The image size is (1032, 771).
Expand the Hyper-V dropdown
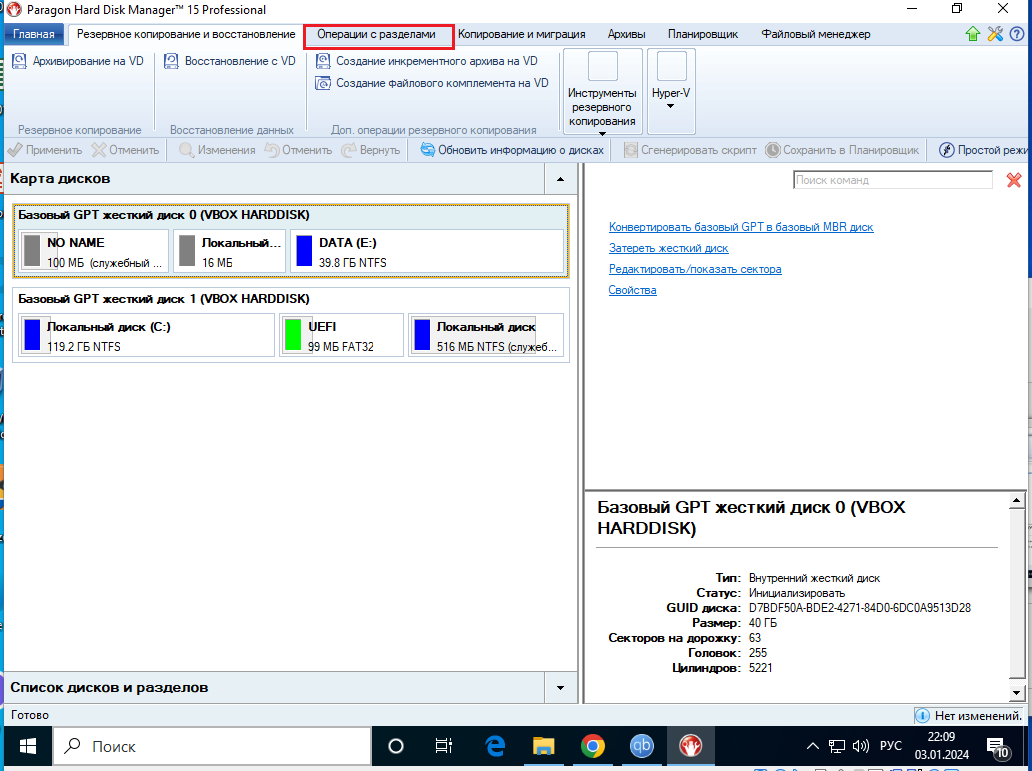click(x=671, y=91)
